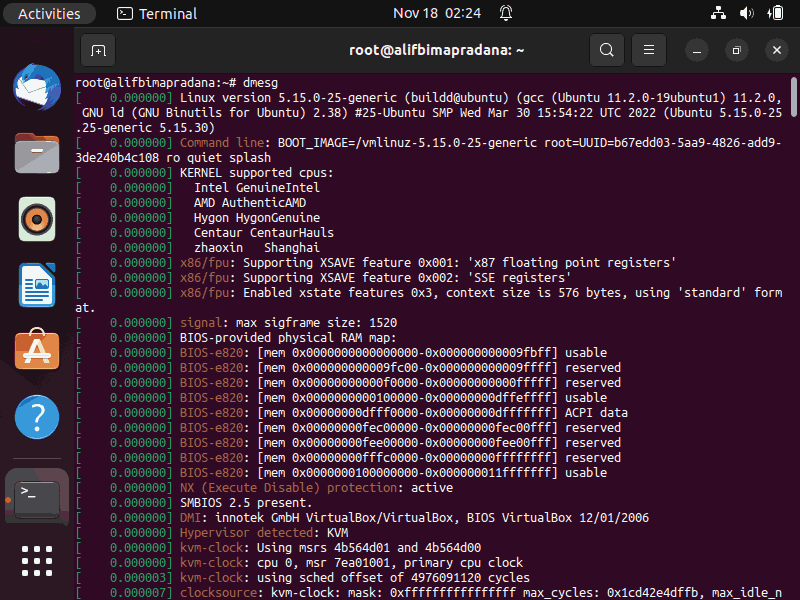
Task: Click the Activities button
Action: tap(49, 13)
